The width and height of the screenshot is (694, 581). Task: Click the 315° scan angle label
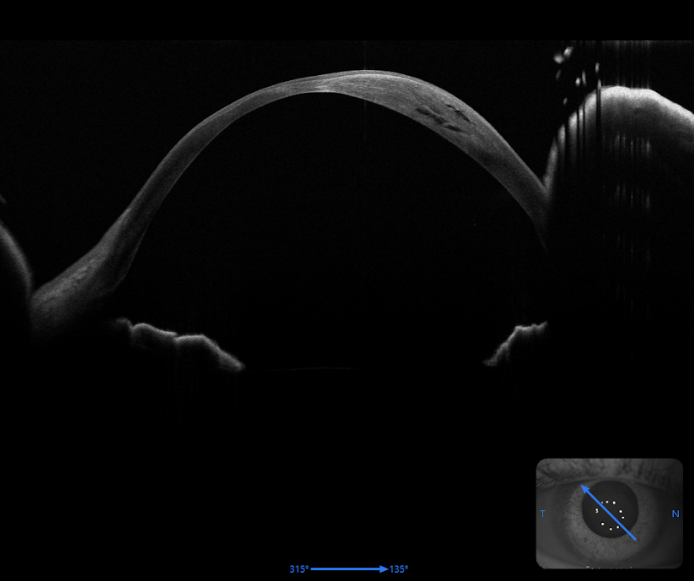299,569
